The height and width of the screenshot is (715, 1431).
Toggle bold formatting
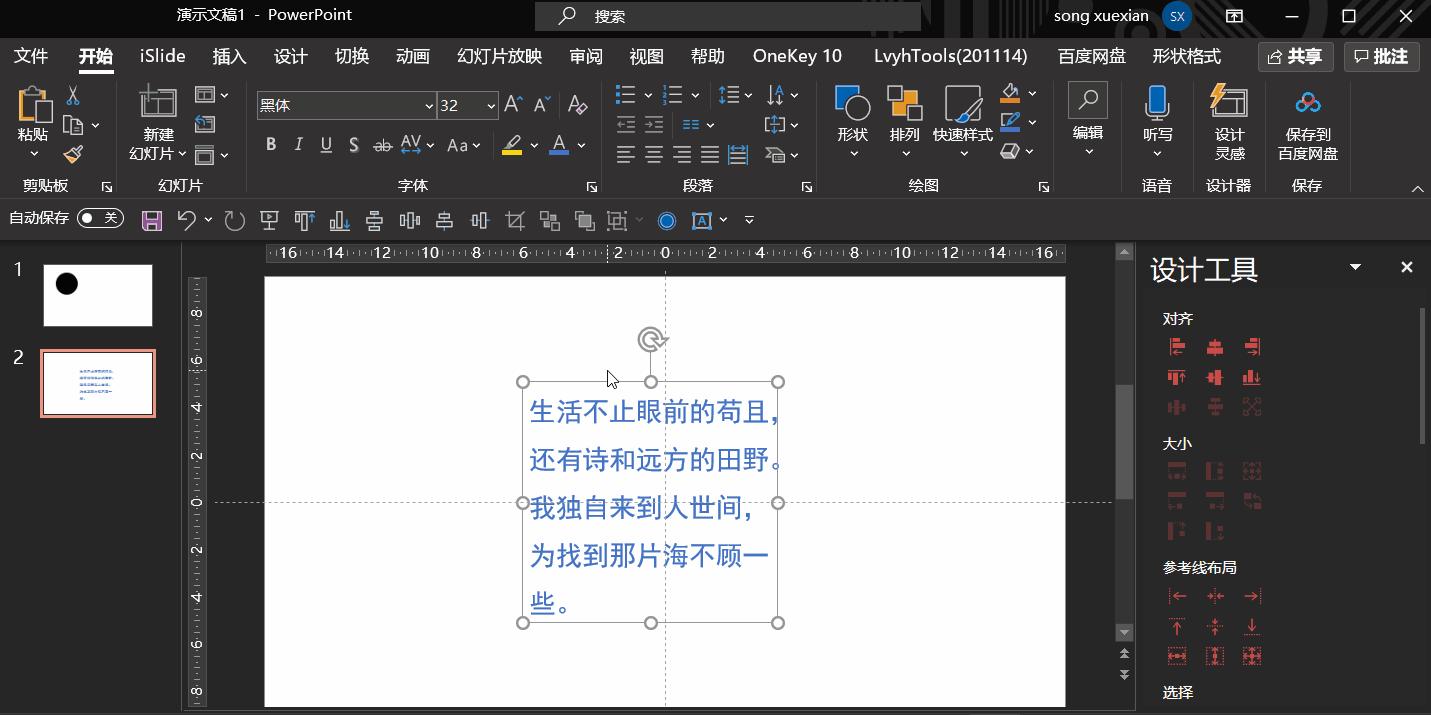coord(270,144)
